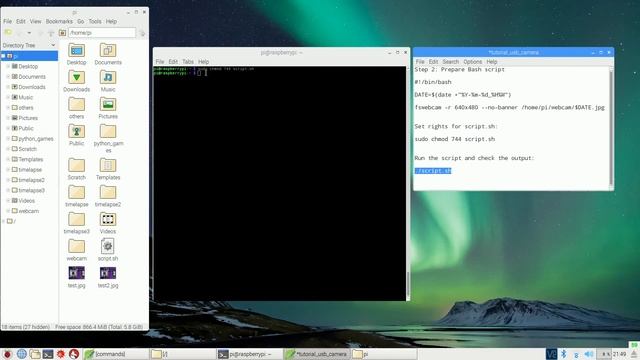The height and width of the screenshot is (360, 640).
Task: Expand Downloads node in directory tree
Action: 8,87
